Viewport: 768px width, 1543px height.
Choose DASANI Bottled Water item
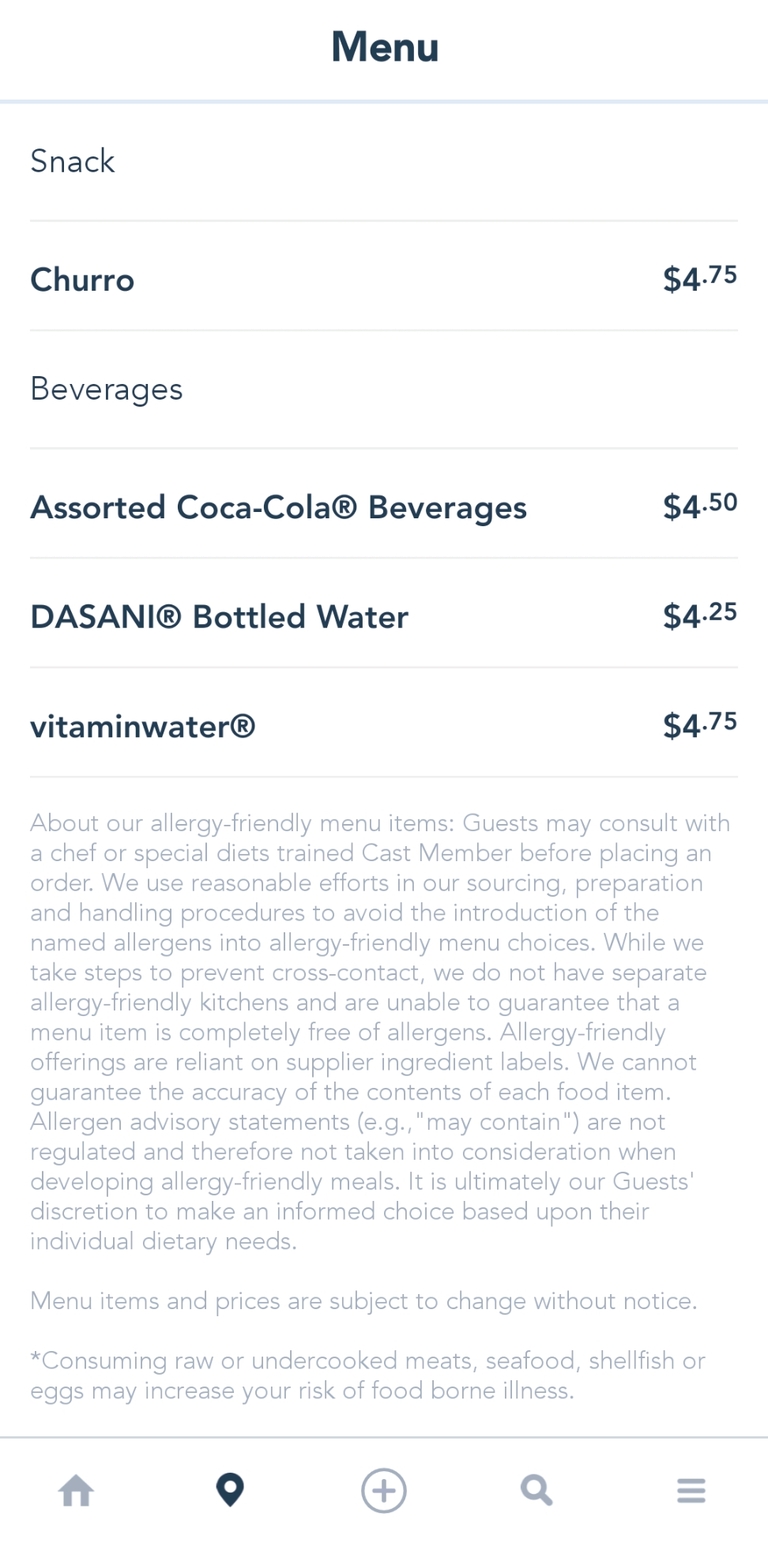point(219,617)
